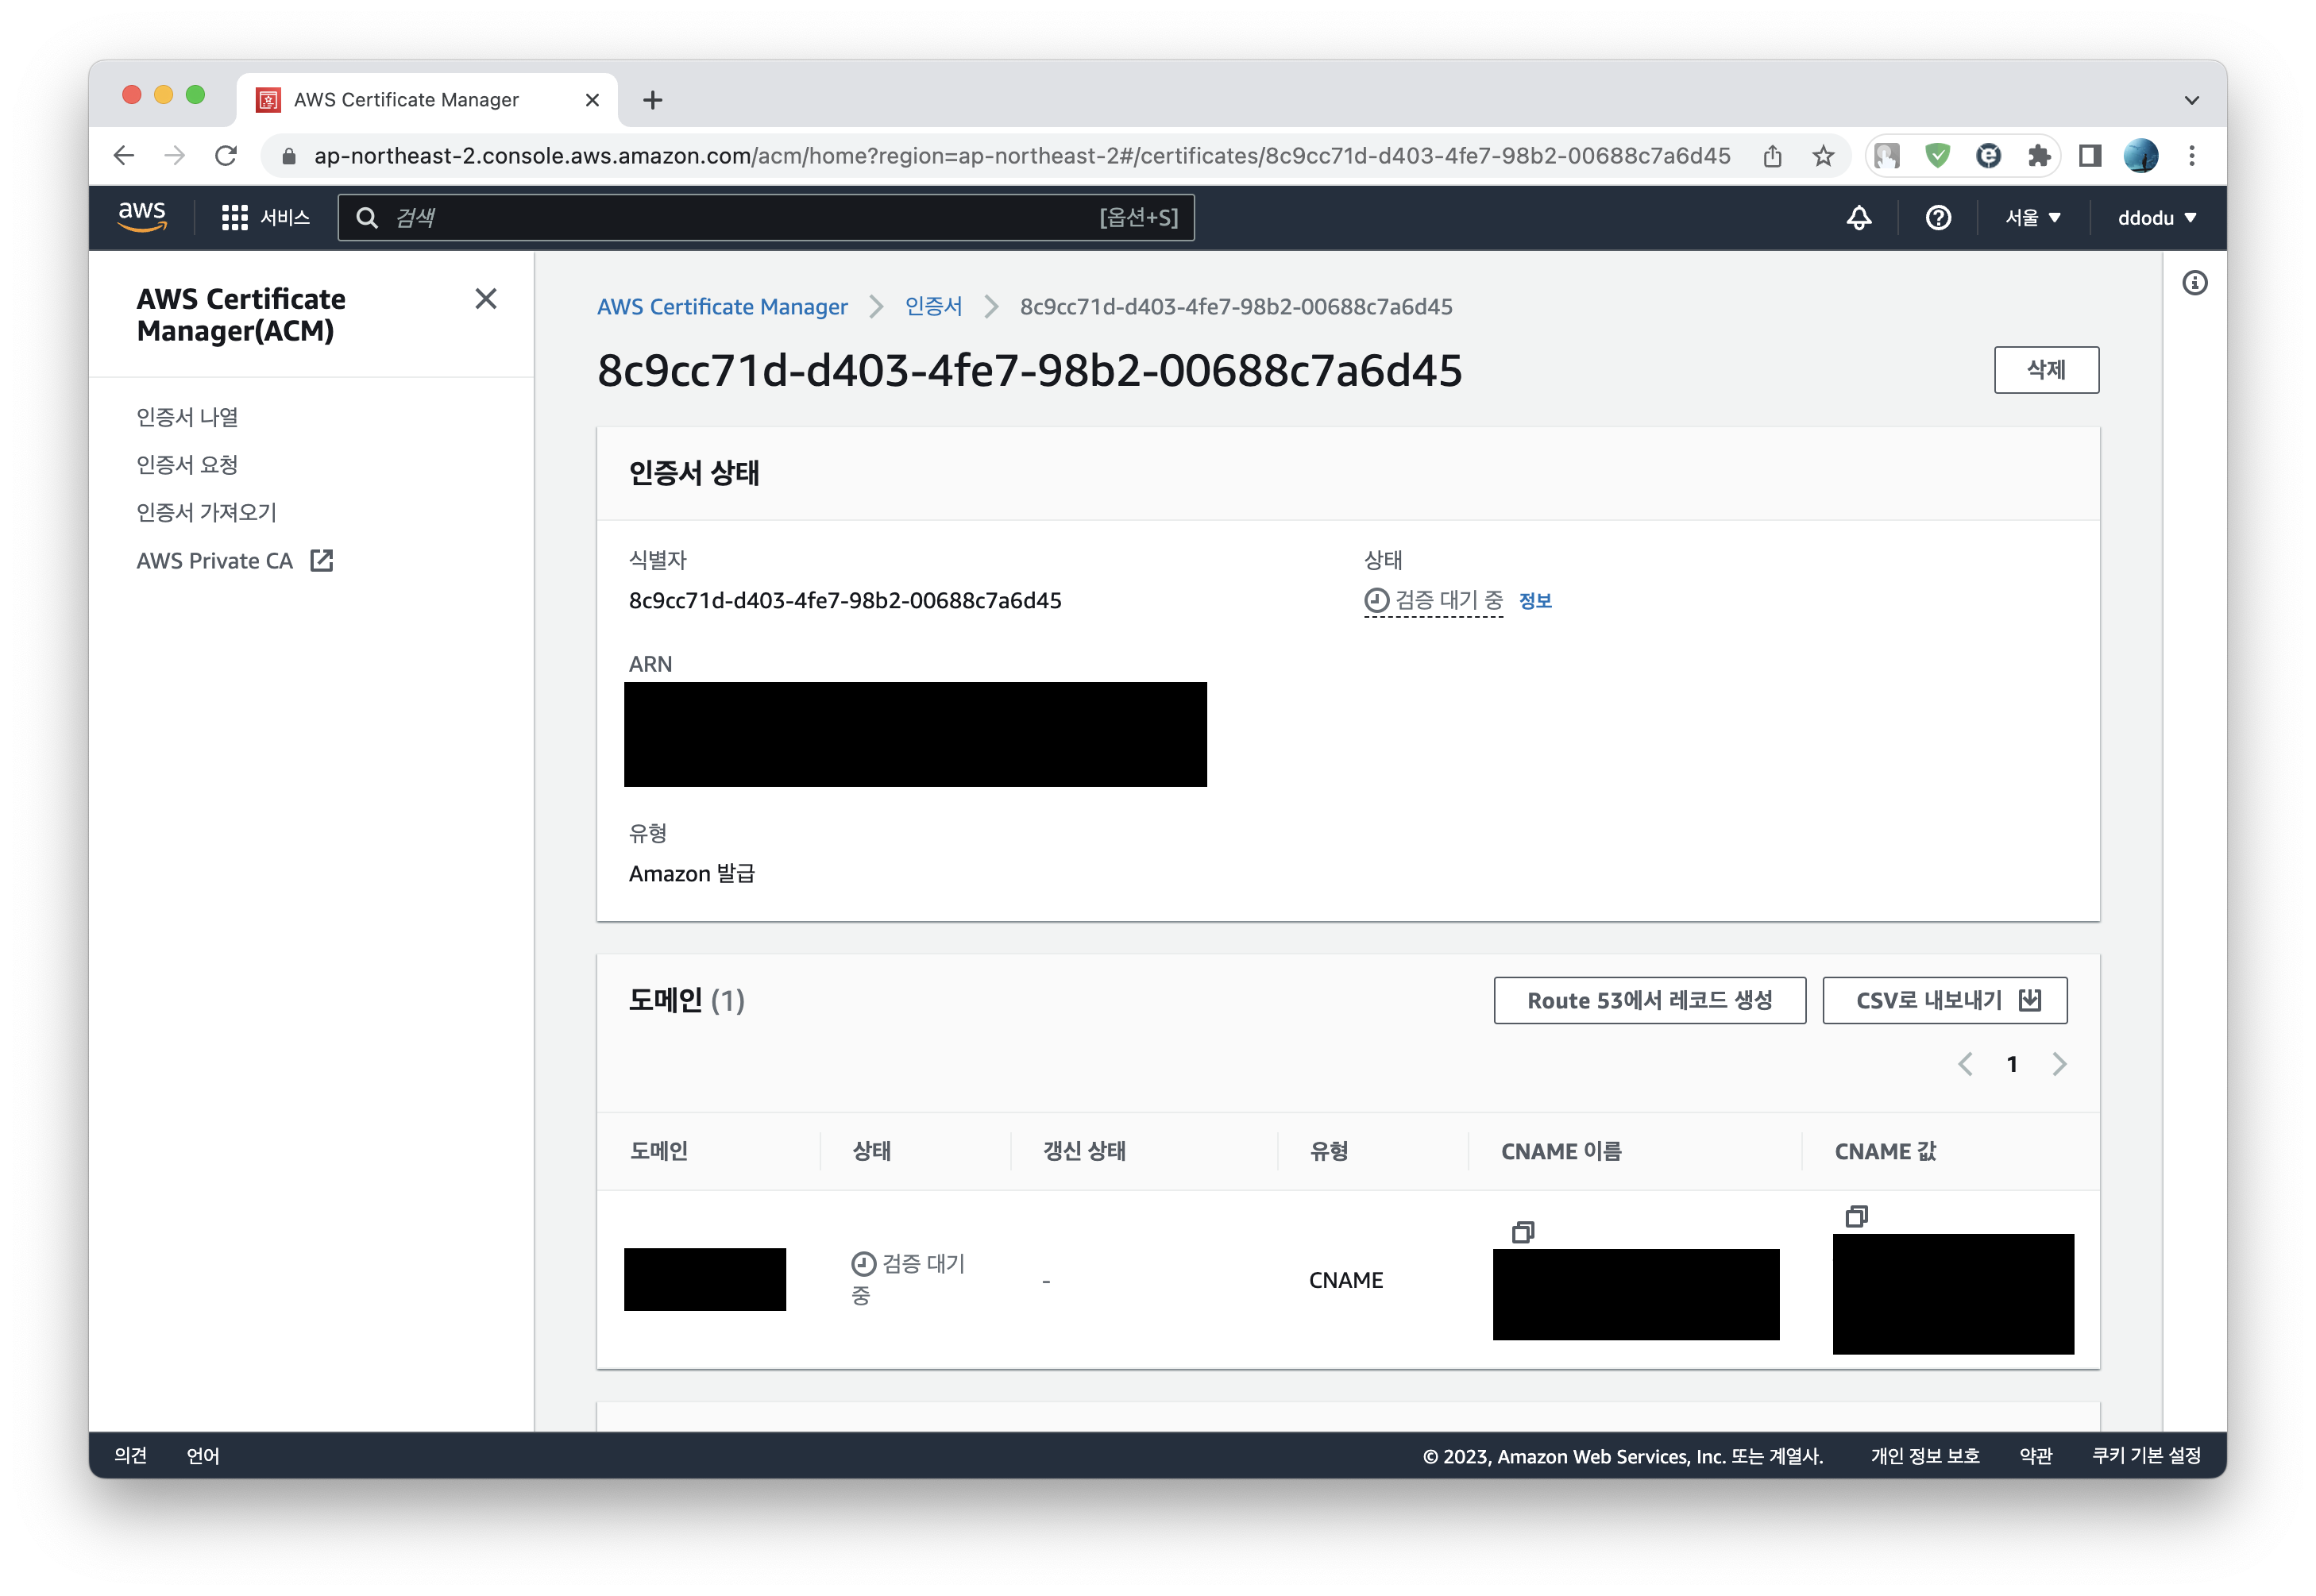The width and height of the screenshot is (2316, 1596).
Task: Click the 갱신 상태 column header
Action: click(1084, 1151)
